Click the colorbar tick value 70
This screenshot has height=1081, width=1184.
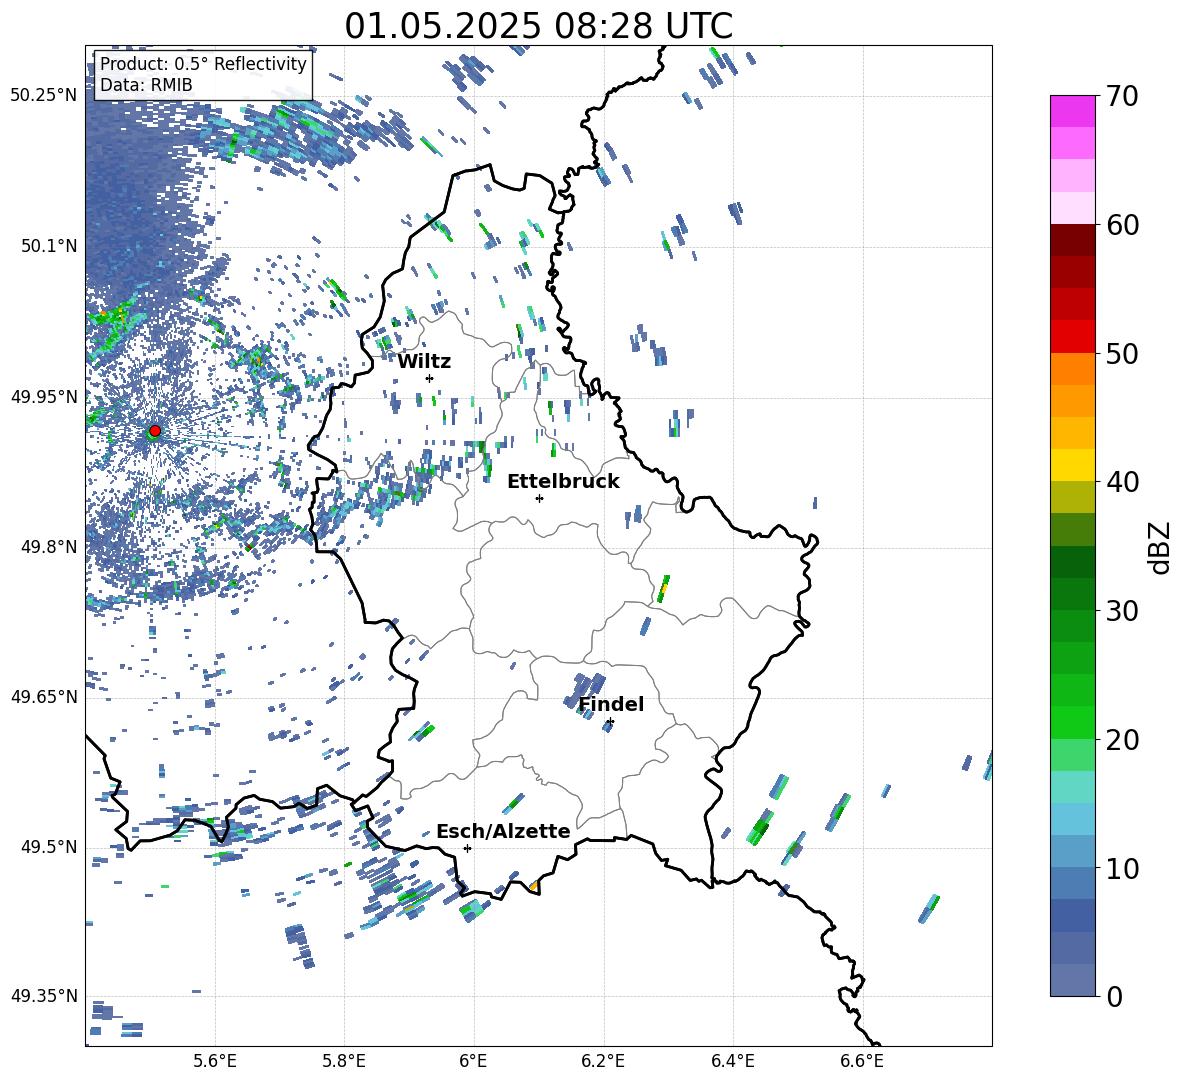tap(1122, 96)
